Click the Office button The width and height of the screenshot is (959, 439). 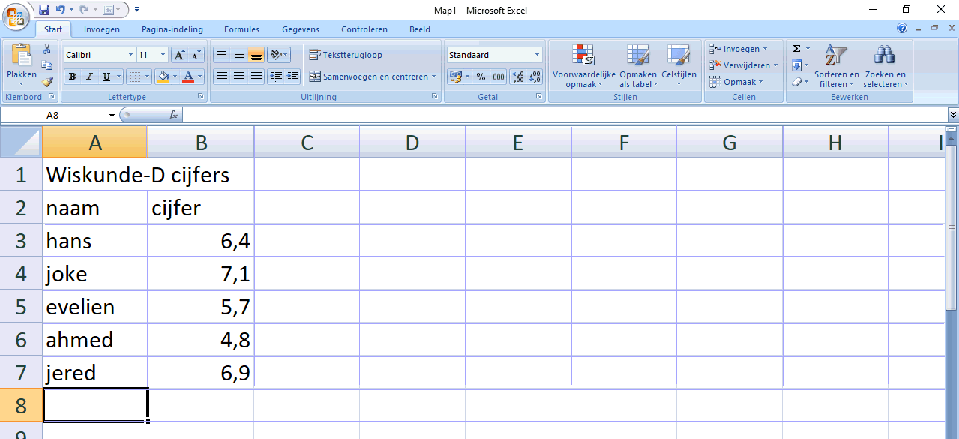click(x=17, y=14)
